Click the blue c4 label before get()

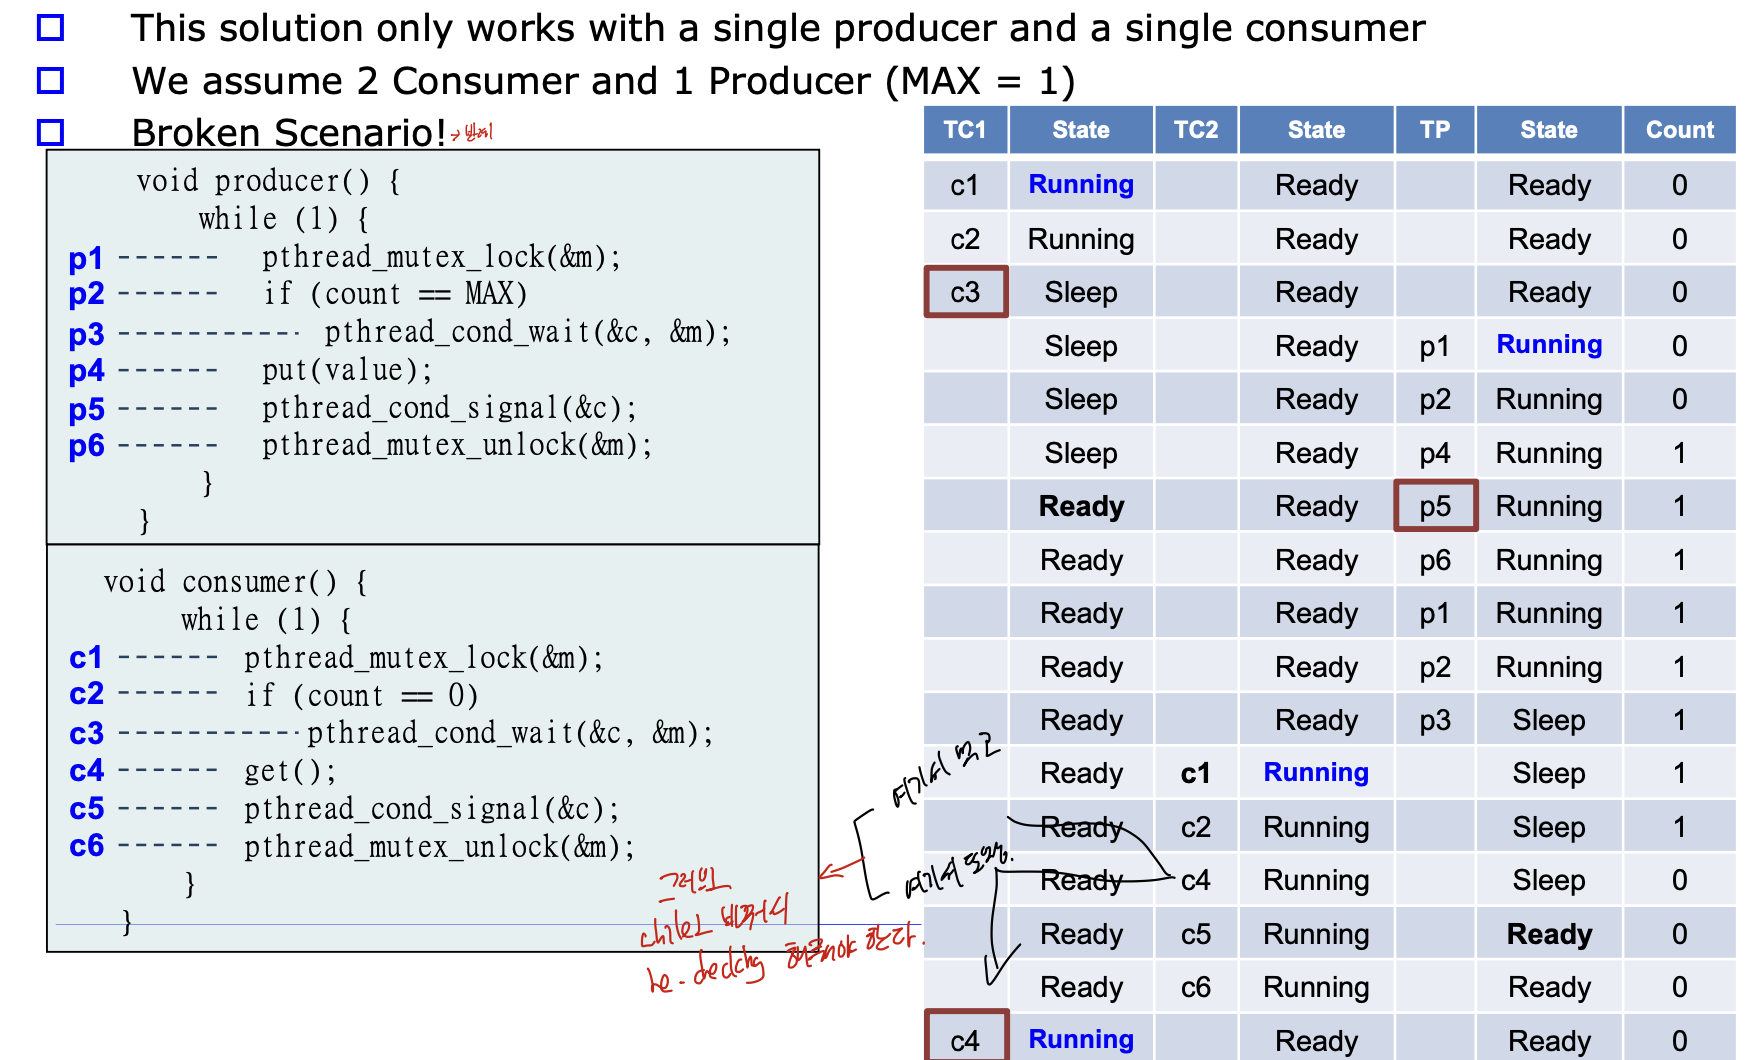coord(86,771)
